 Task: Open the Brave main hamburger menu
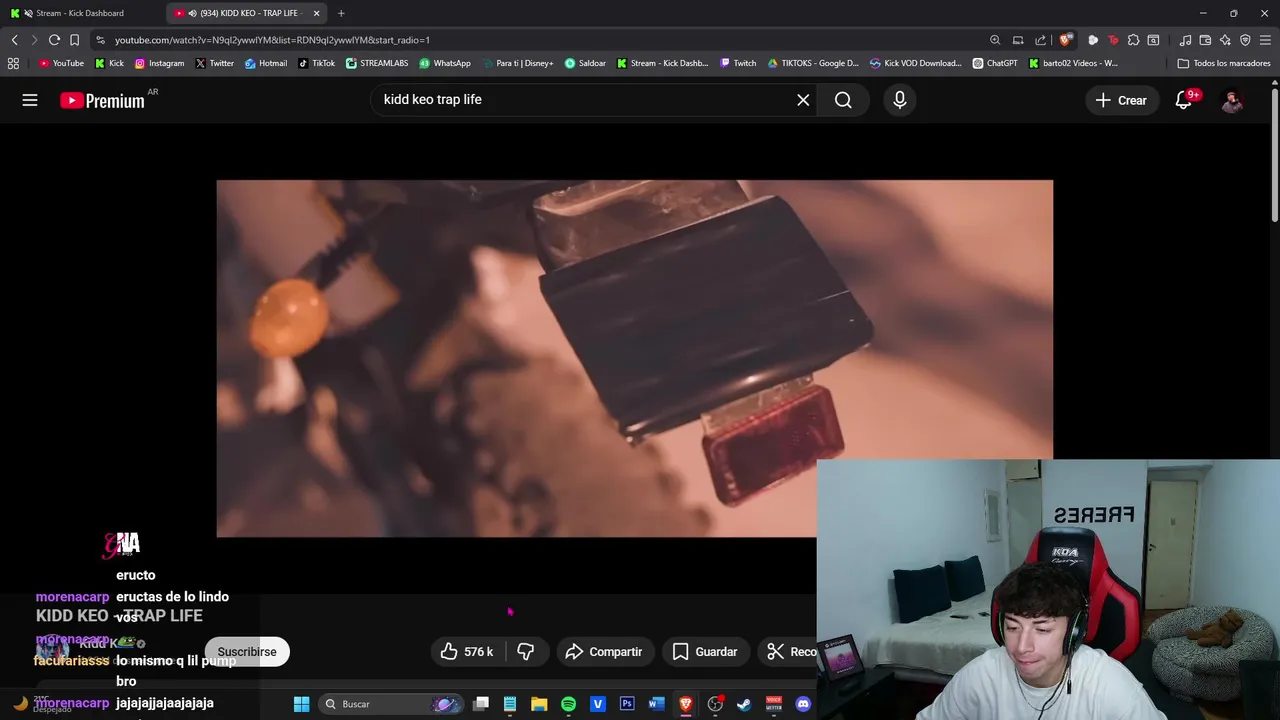click(x=1266, y=40)
